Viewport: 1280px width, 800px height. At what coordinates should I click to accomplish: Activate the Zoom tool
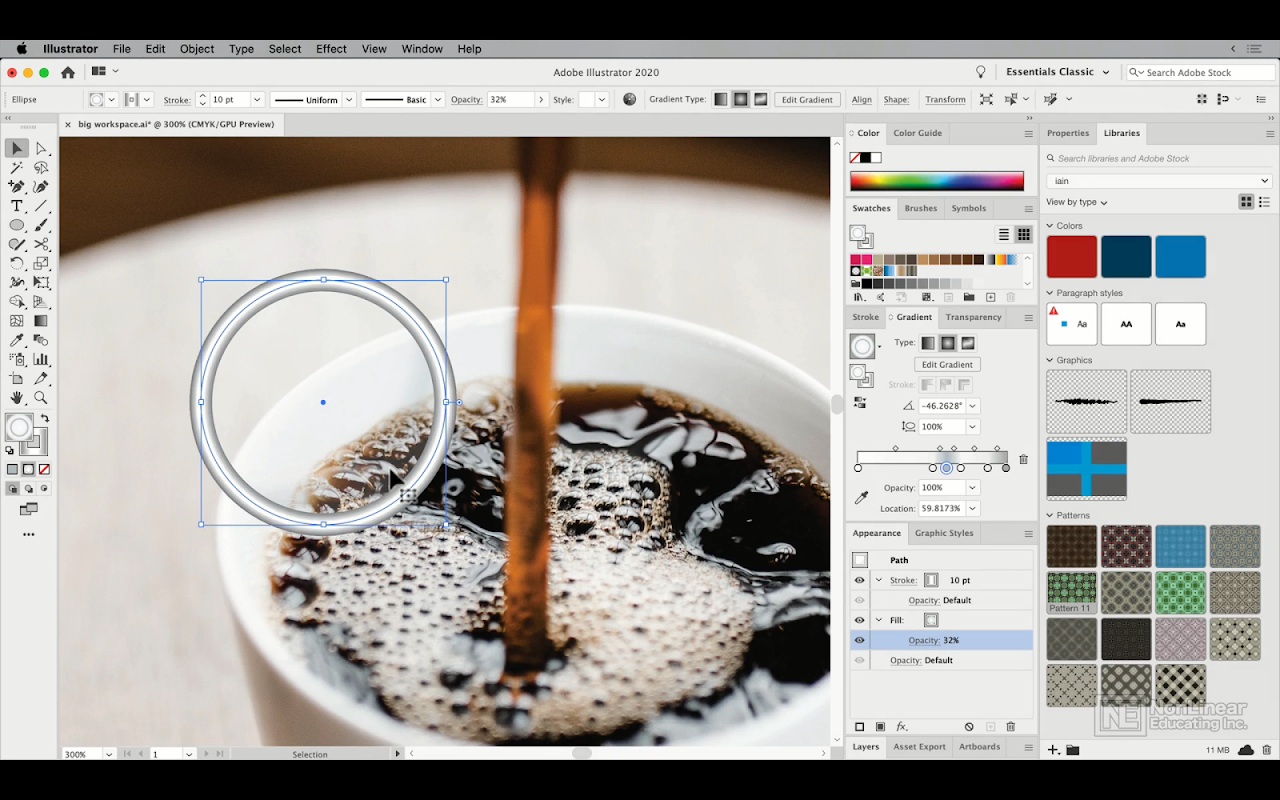pyautogui.click(x=41, y=398)
